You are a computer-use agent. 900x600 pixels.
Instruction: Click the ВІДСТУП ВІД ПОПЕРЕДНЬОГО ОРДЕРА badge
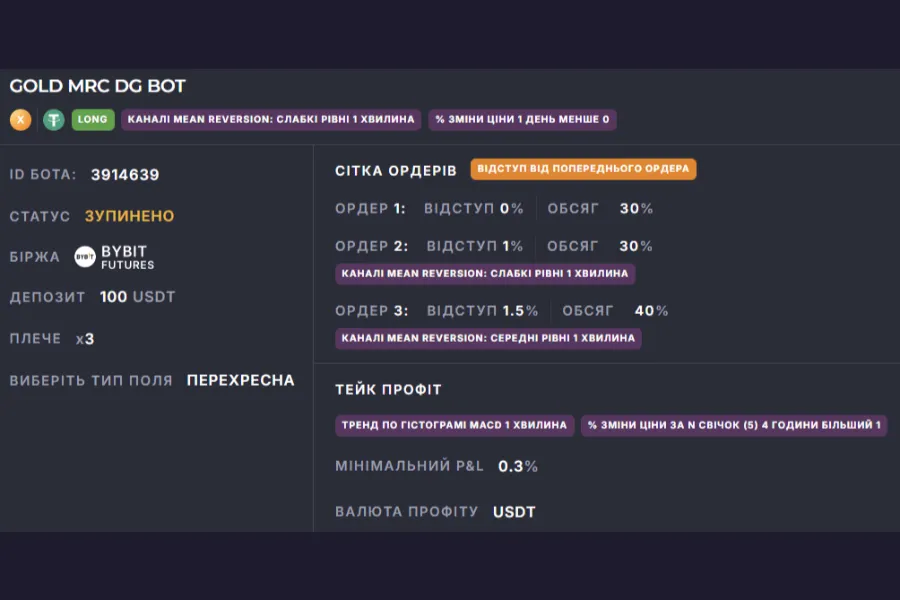(x=585, y=169)
